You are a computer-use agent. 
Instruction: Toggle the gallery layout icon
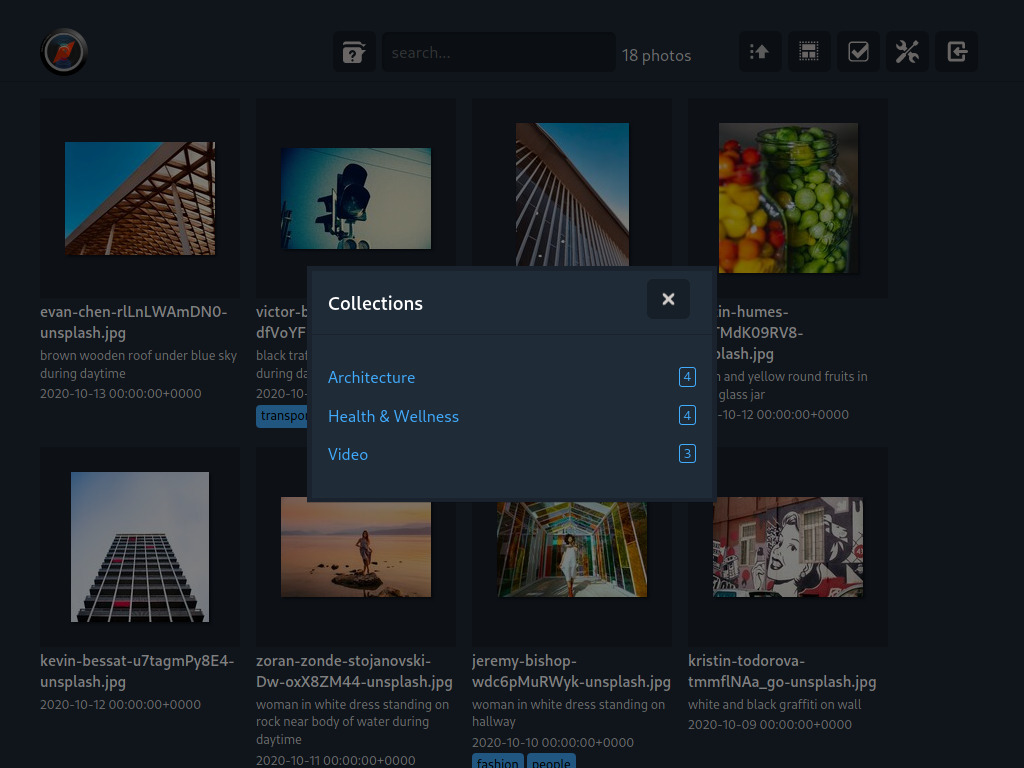pos(809,52)
